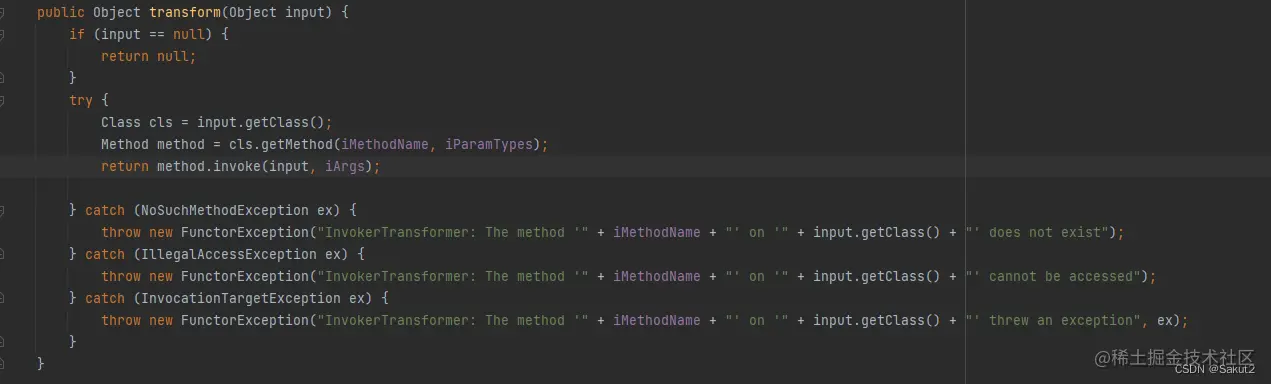Click the "' does not exist" string
1271x384 pixels.
pos(1037,232)
